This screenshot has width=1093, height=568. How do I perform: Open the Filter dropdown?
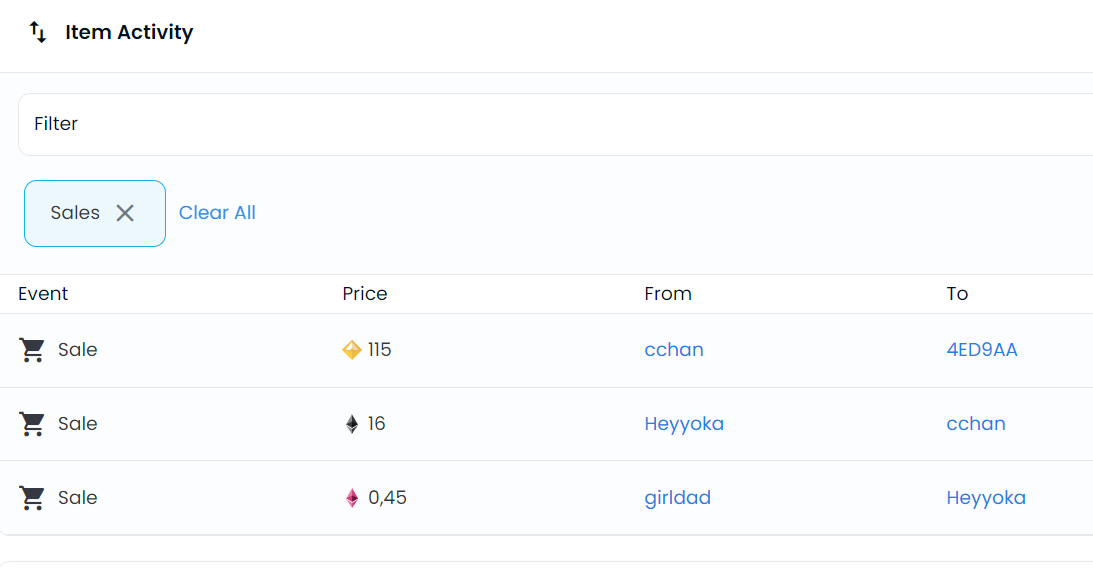(x=555, y=124)
